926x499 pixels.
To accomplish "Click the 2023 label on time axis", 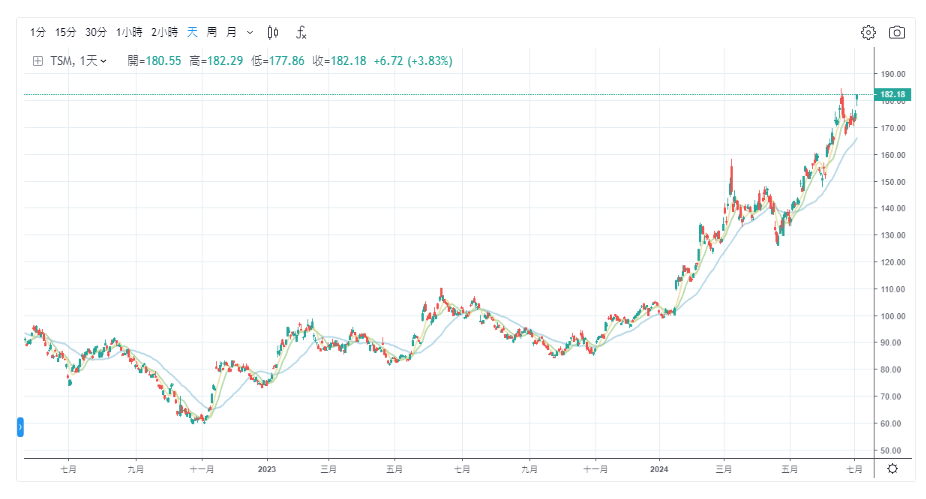I will tap(267, 468).
